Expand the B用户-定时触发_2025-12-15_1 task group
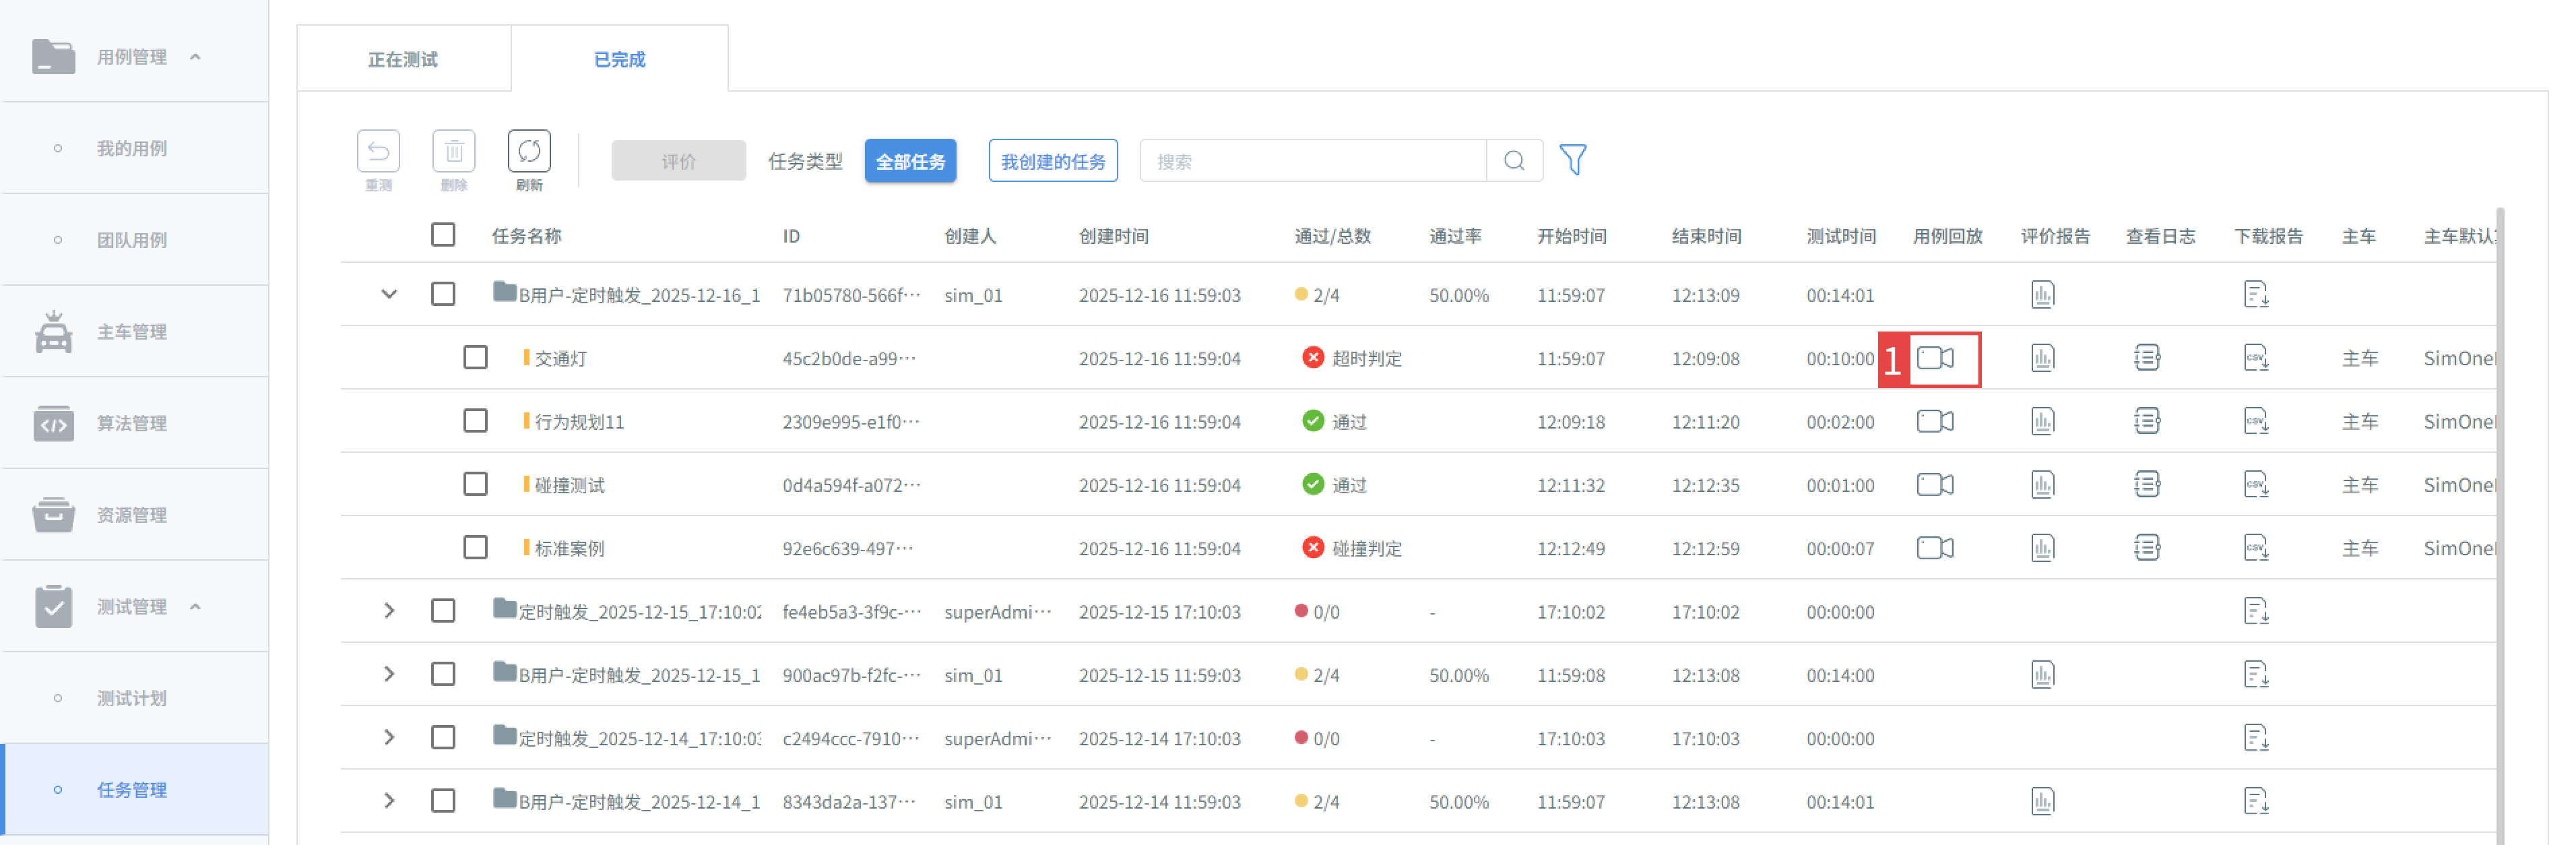2576x845 pixels. click(x=389, y=674)
